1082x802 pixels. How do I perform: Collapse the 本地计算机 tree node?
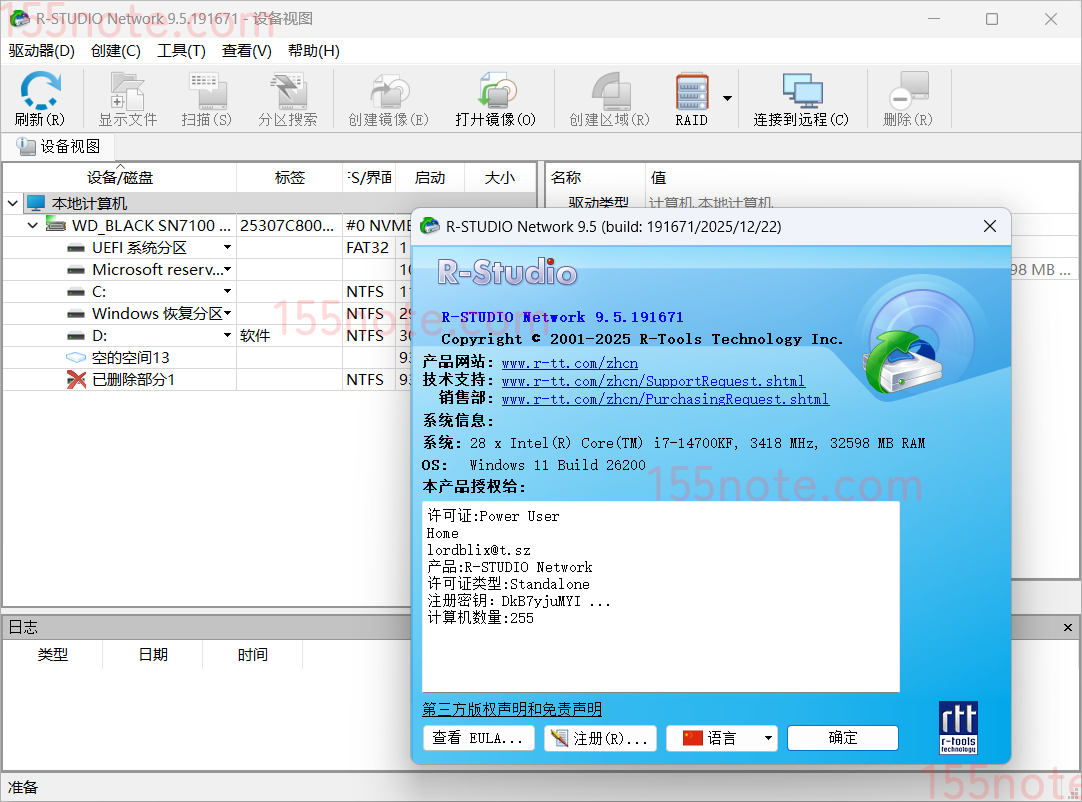click(13, 204)
